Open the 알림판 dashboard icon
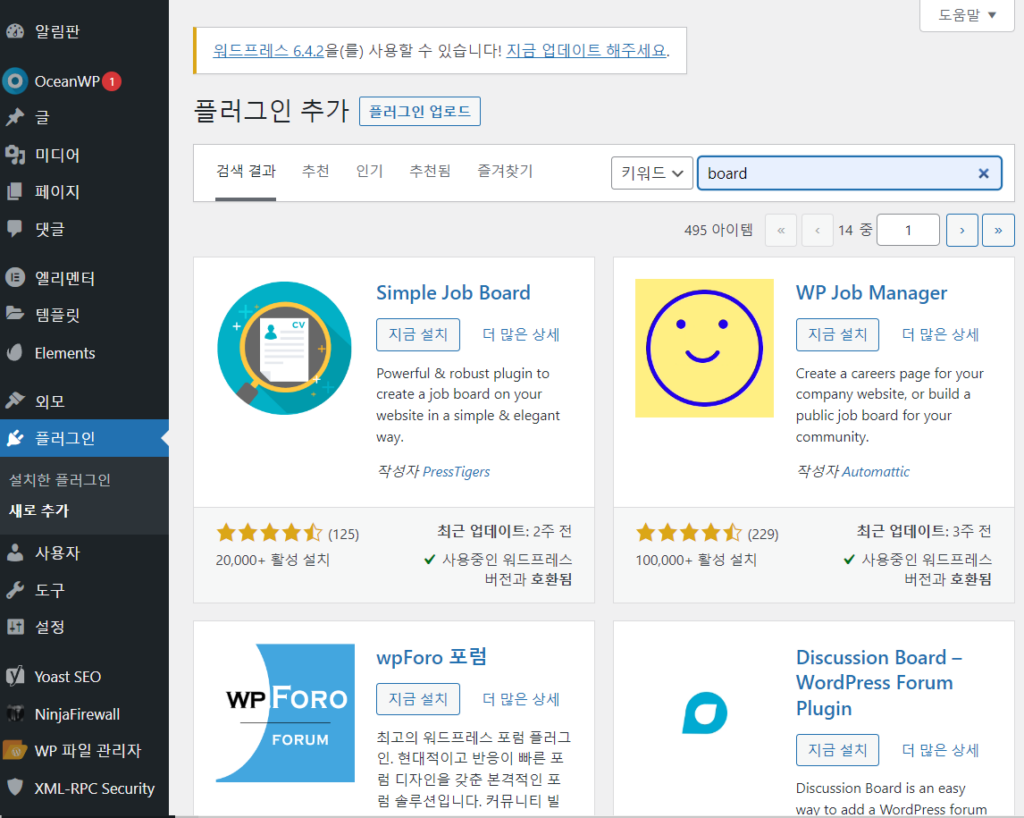The height and width of the screenshot is (818, 1024). pyautogui.click(x=15, y=31)
